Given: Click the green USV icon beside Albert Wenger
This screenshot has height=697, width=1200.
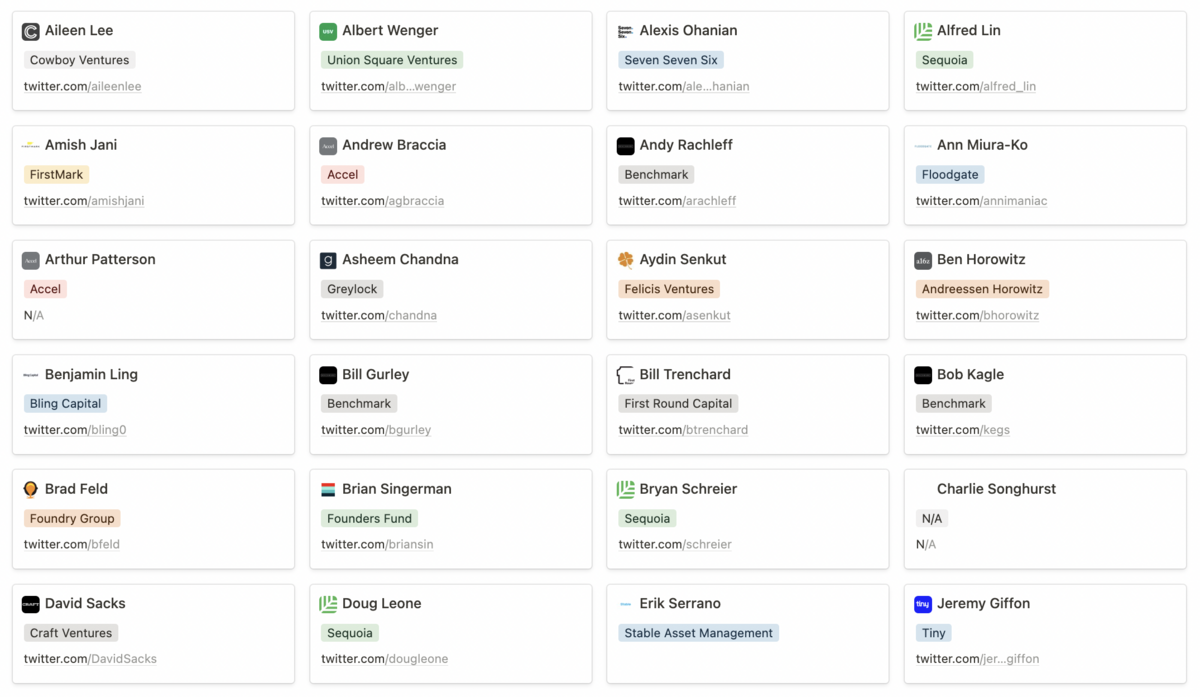Looking at the screenshot, I should [x=328, y=32].
